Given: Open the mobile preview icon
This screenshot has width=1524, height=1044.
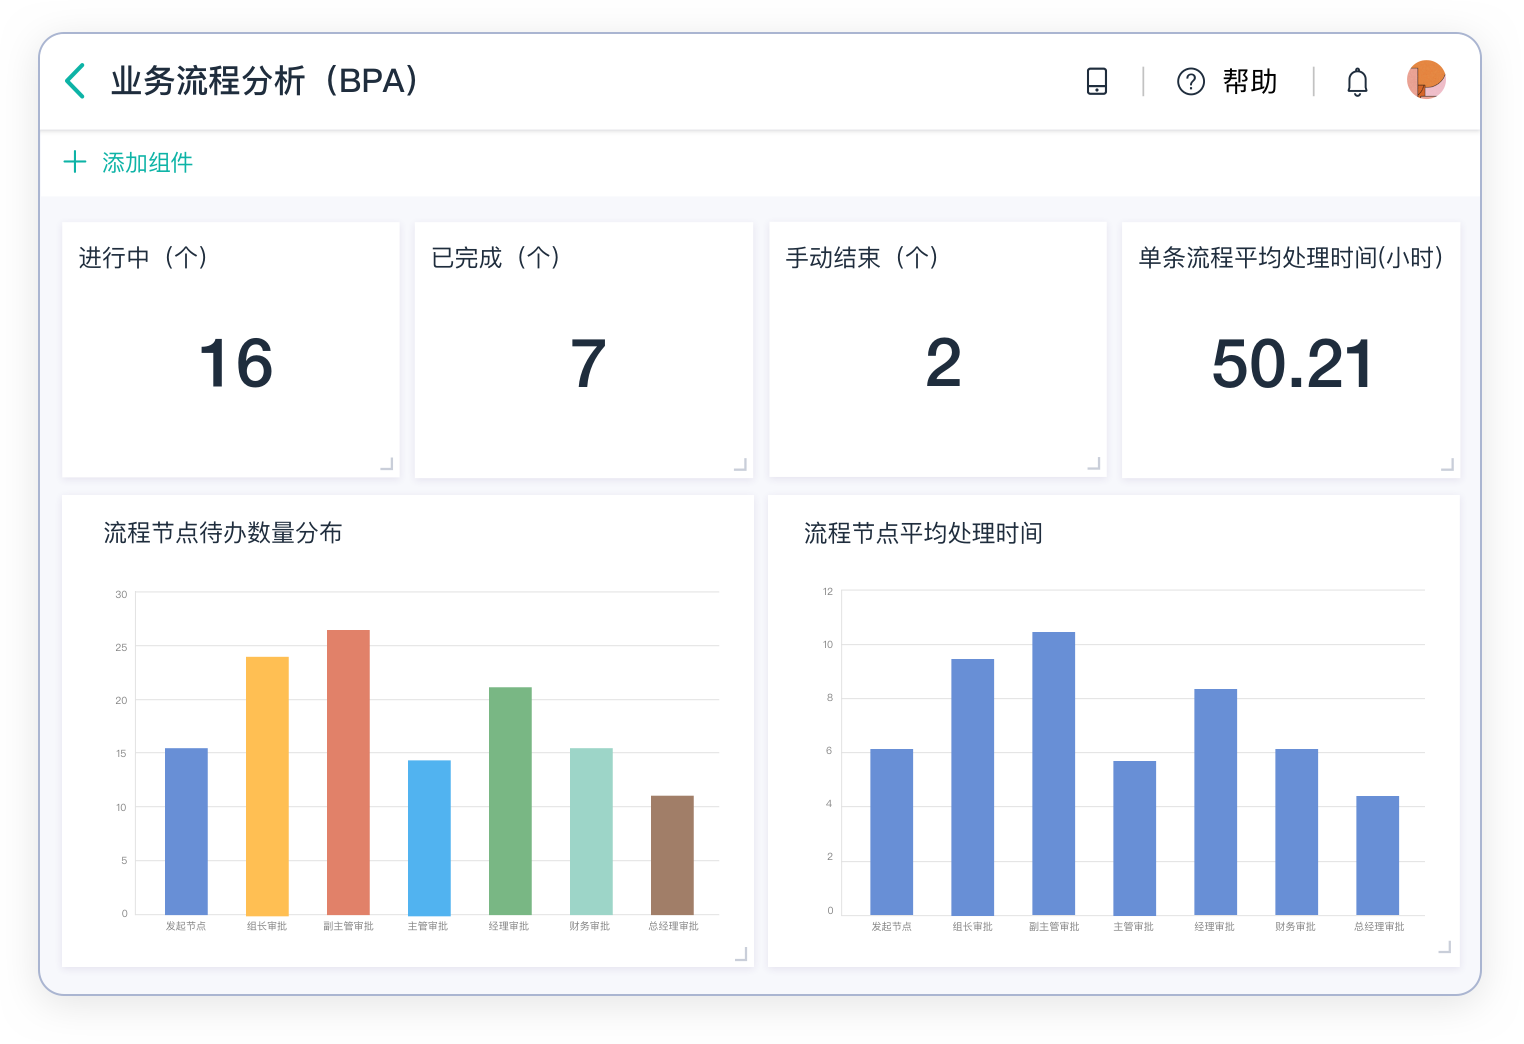Looking at the screenshot, I should [x=1097, y=81].
